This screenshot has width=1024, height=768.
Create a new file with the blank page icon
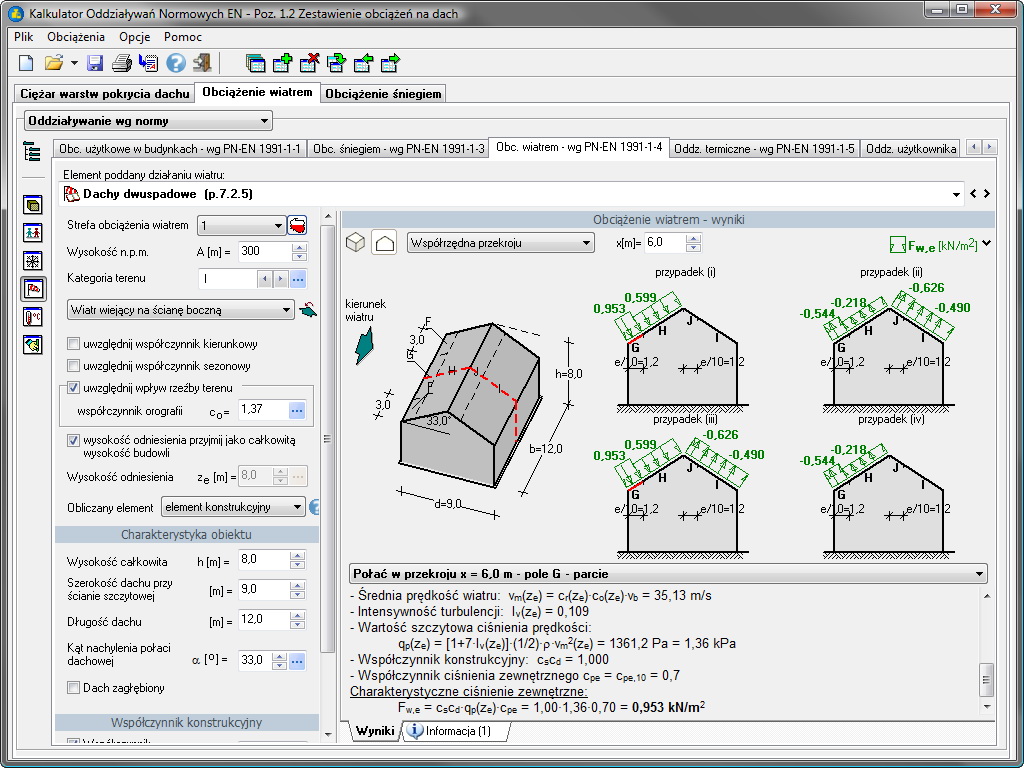pyautogui.click(x=26, y=63)
